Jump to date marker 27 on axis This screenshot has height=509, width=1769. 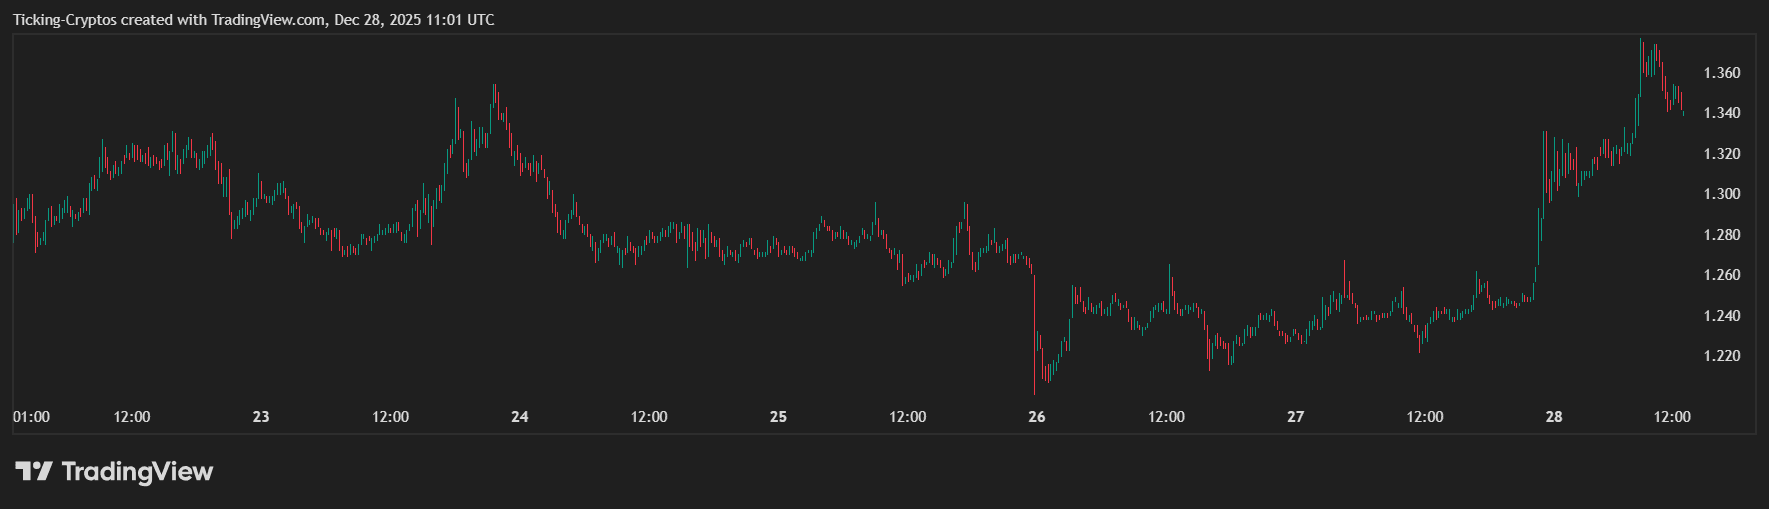(1296, 417)
